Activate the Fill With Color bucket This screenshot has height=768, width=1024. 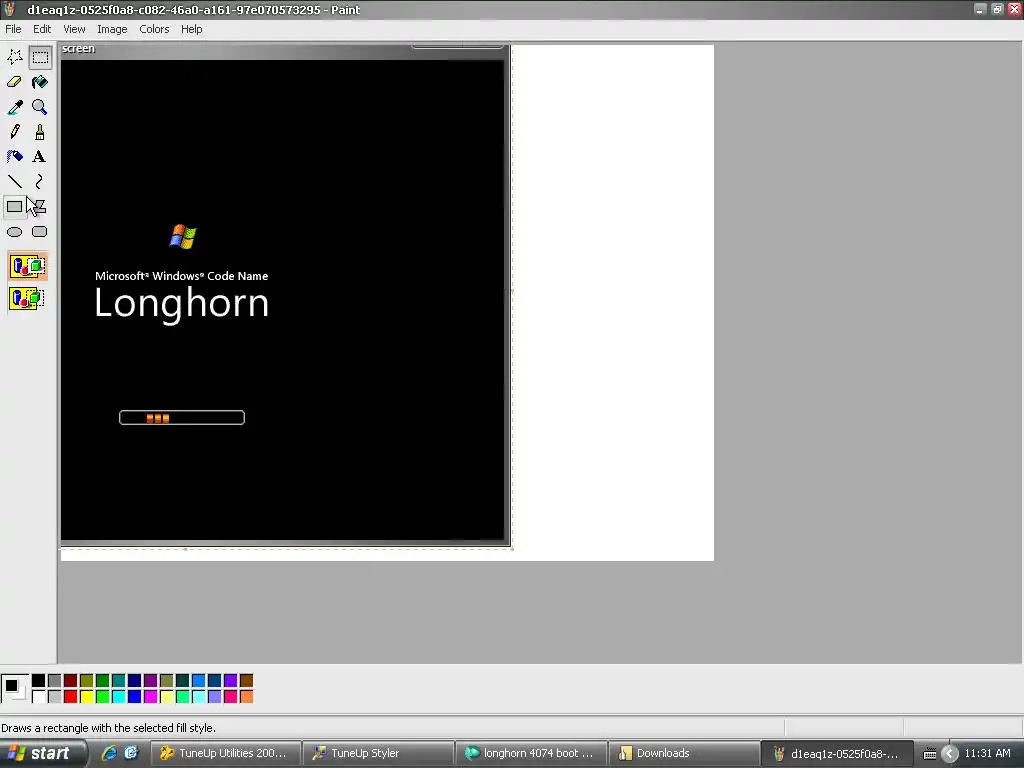[x=40, y=82]
